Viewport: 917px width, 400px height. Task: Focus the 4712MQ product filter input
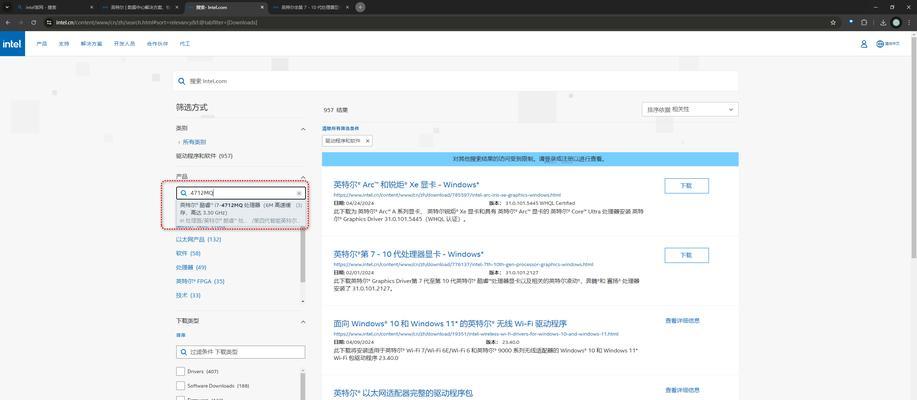click(241, 193)
